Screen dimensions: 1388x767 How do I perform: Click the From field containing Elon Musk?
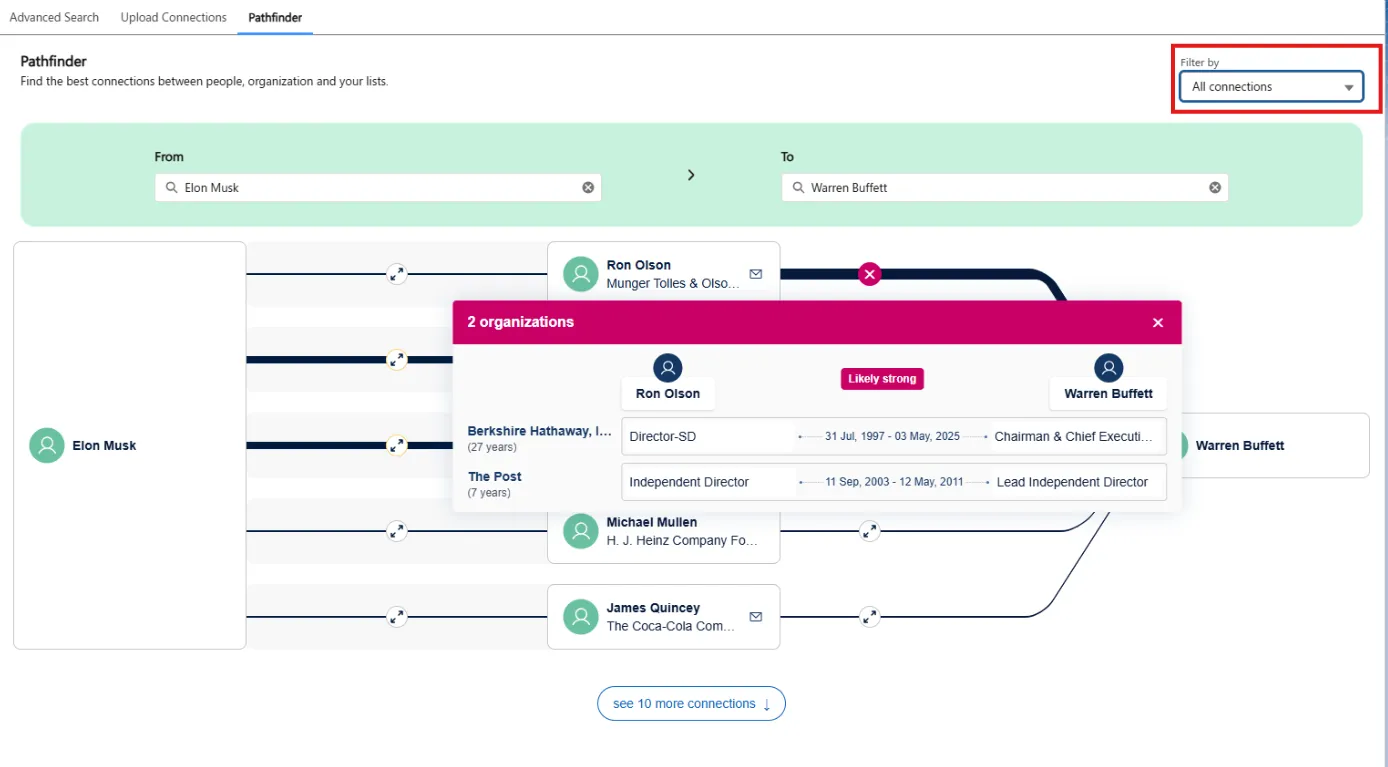378,188
